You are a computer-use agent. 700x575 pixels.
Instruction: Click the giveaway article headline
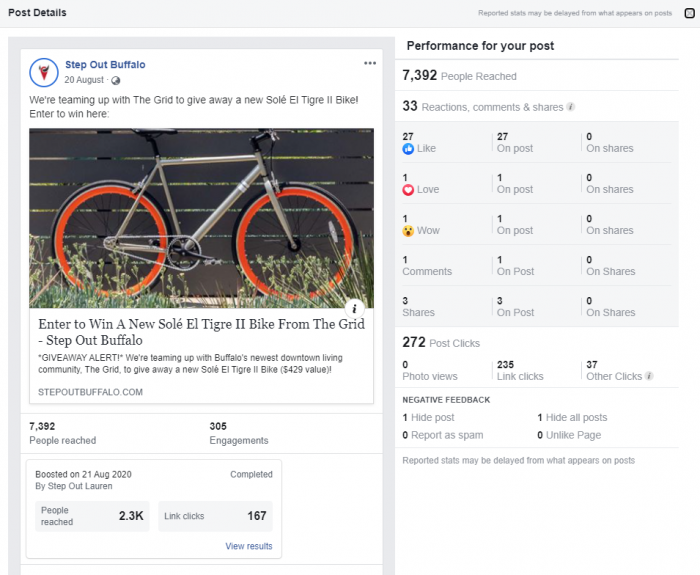pyautogui.click(x=201, y=332)
